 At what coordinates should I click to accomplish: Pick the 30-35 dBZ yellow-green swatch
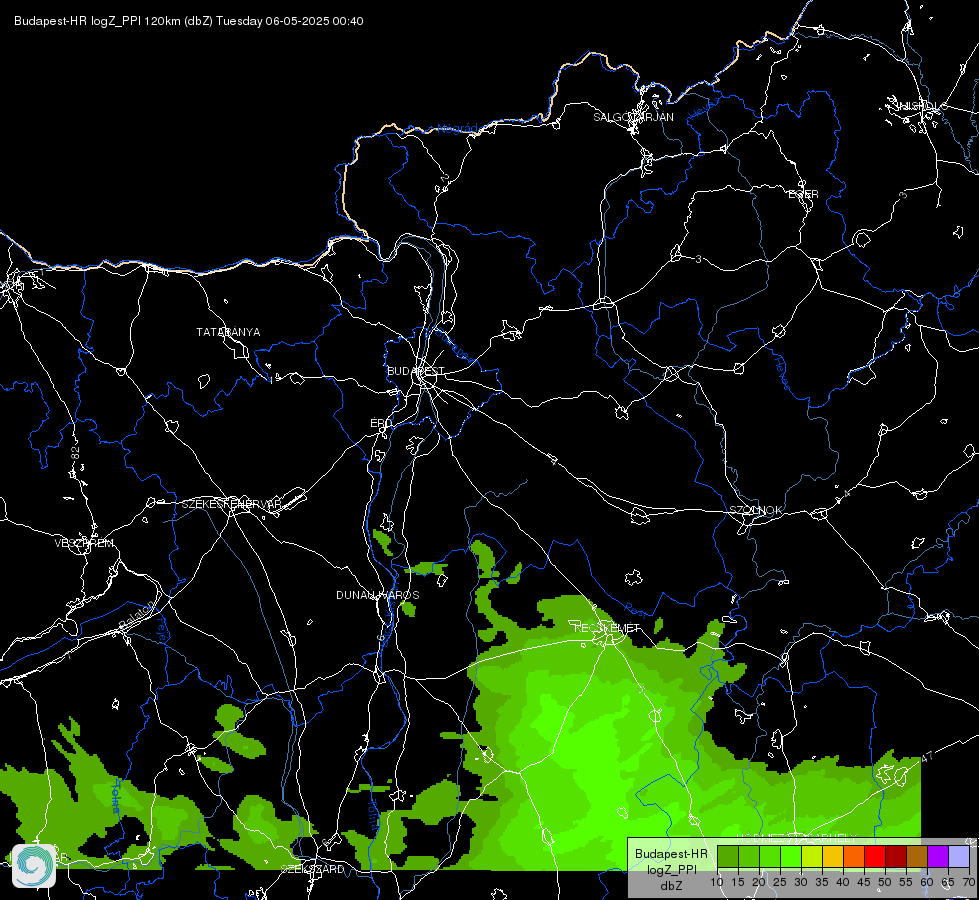coord(812,857)
